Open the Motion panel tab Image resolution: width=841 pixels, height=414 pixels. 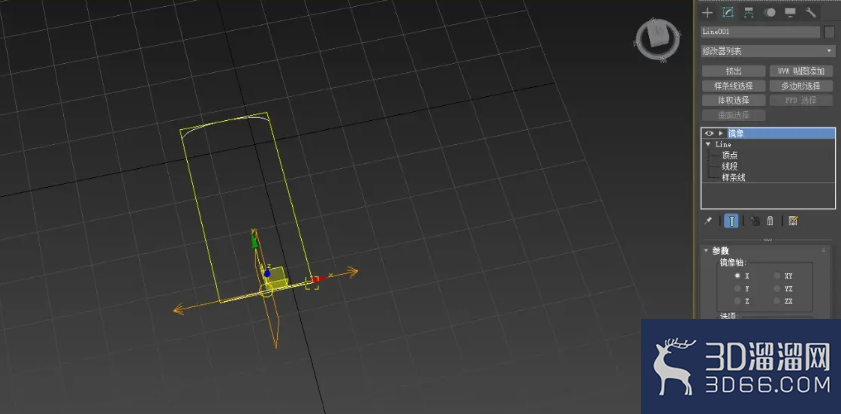[x=770, y=12]
